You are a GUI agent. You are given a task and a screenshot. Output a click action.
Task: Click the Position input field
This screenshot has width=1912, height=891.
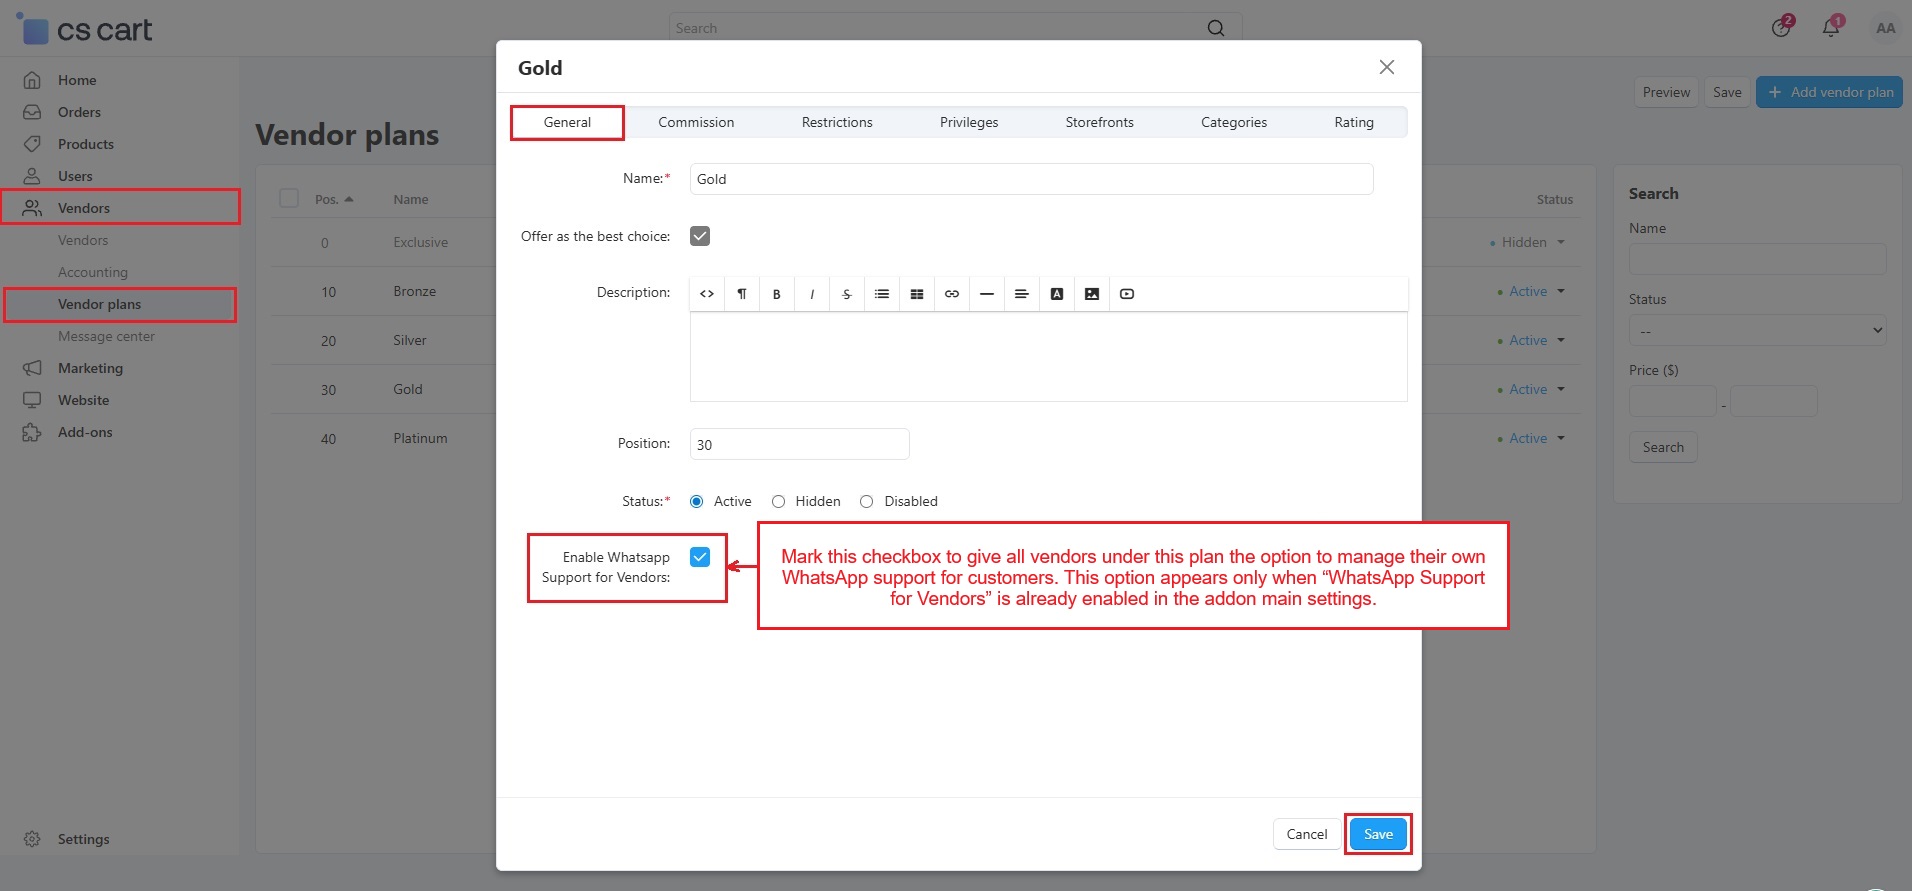[x=799, y=445]
